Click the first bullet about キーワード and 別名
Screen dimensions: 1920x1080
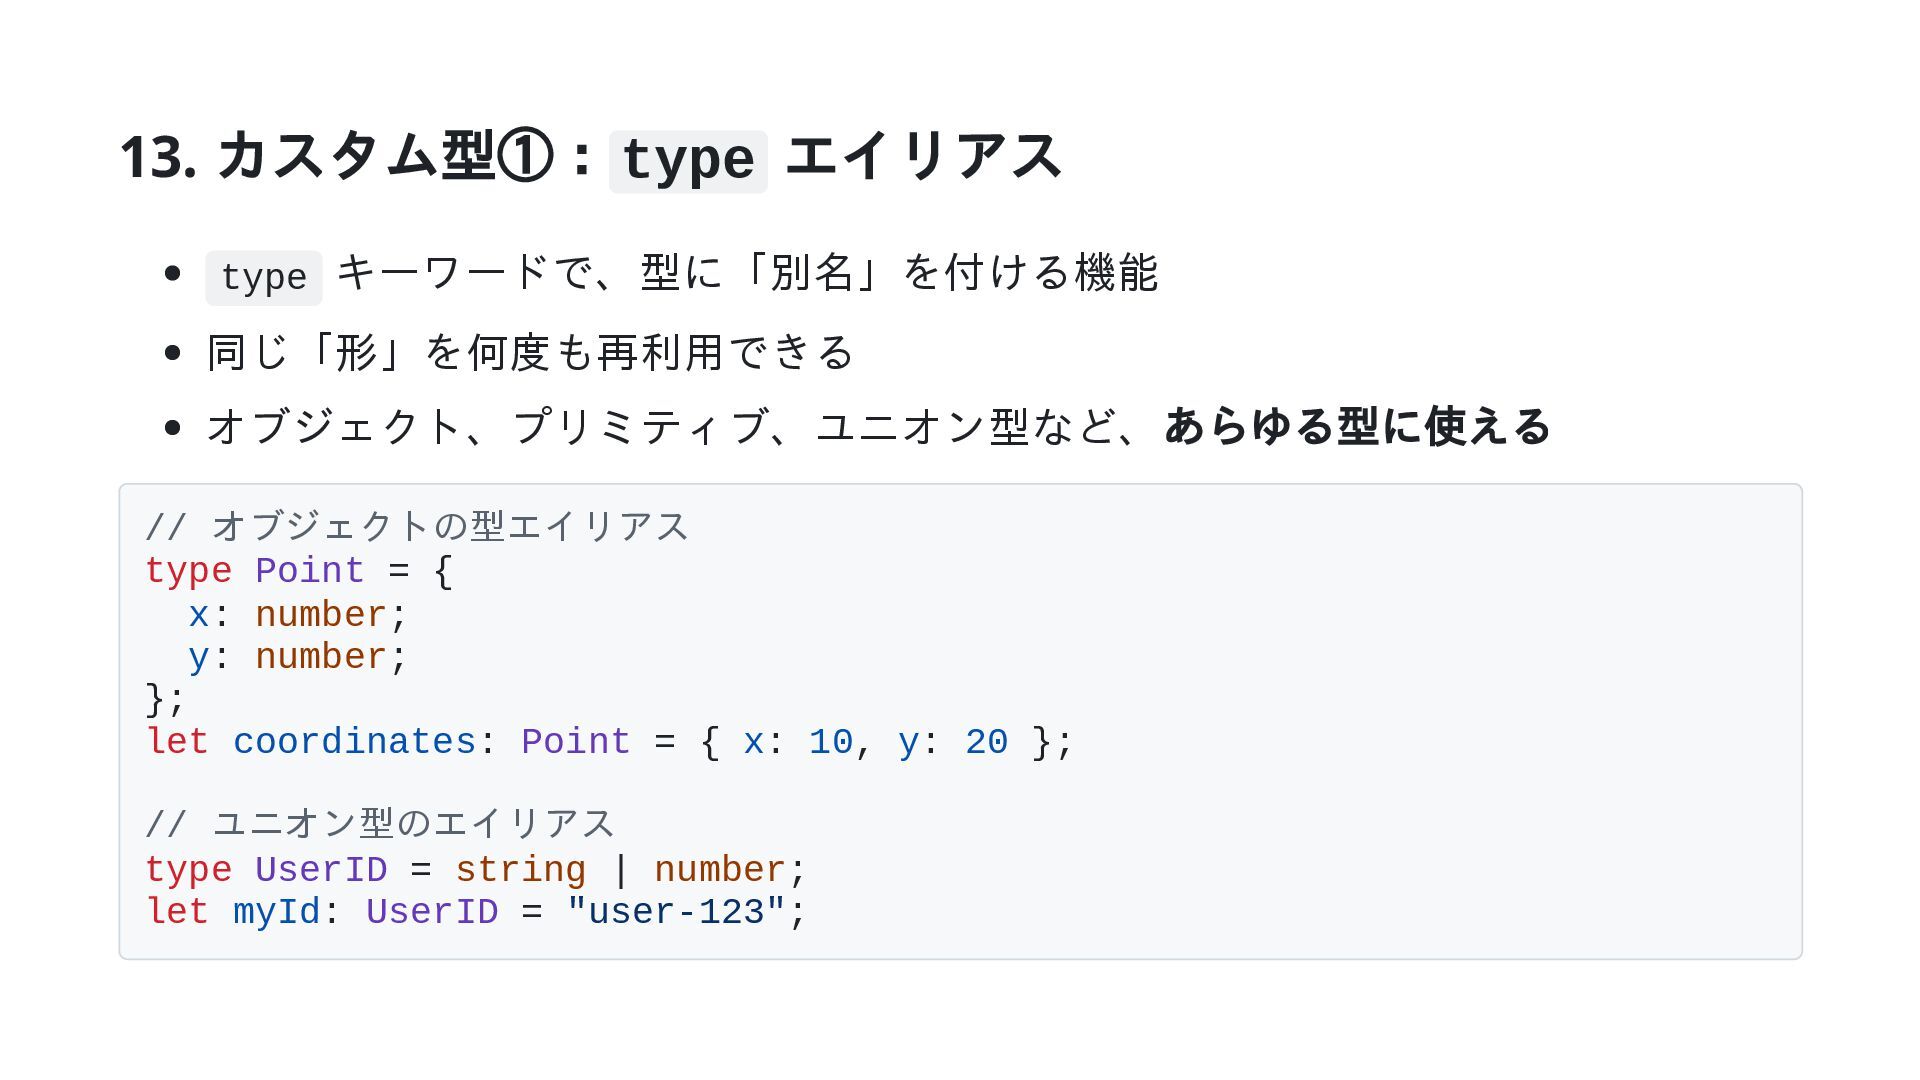pyautogui.click(x=746, y=273)
